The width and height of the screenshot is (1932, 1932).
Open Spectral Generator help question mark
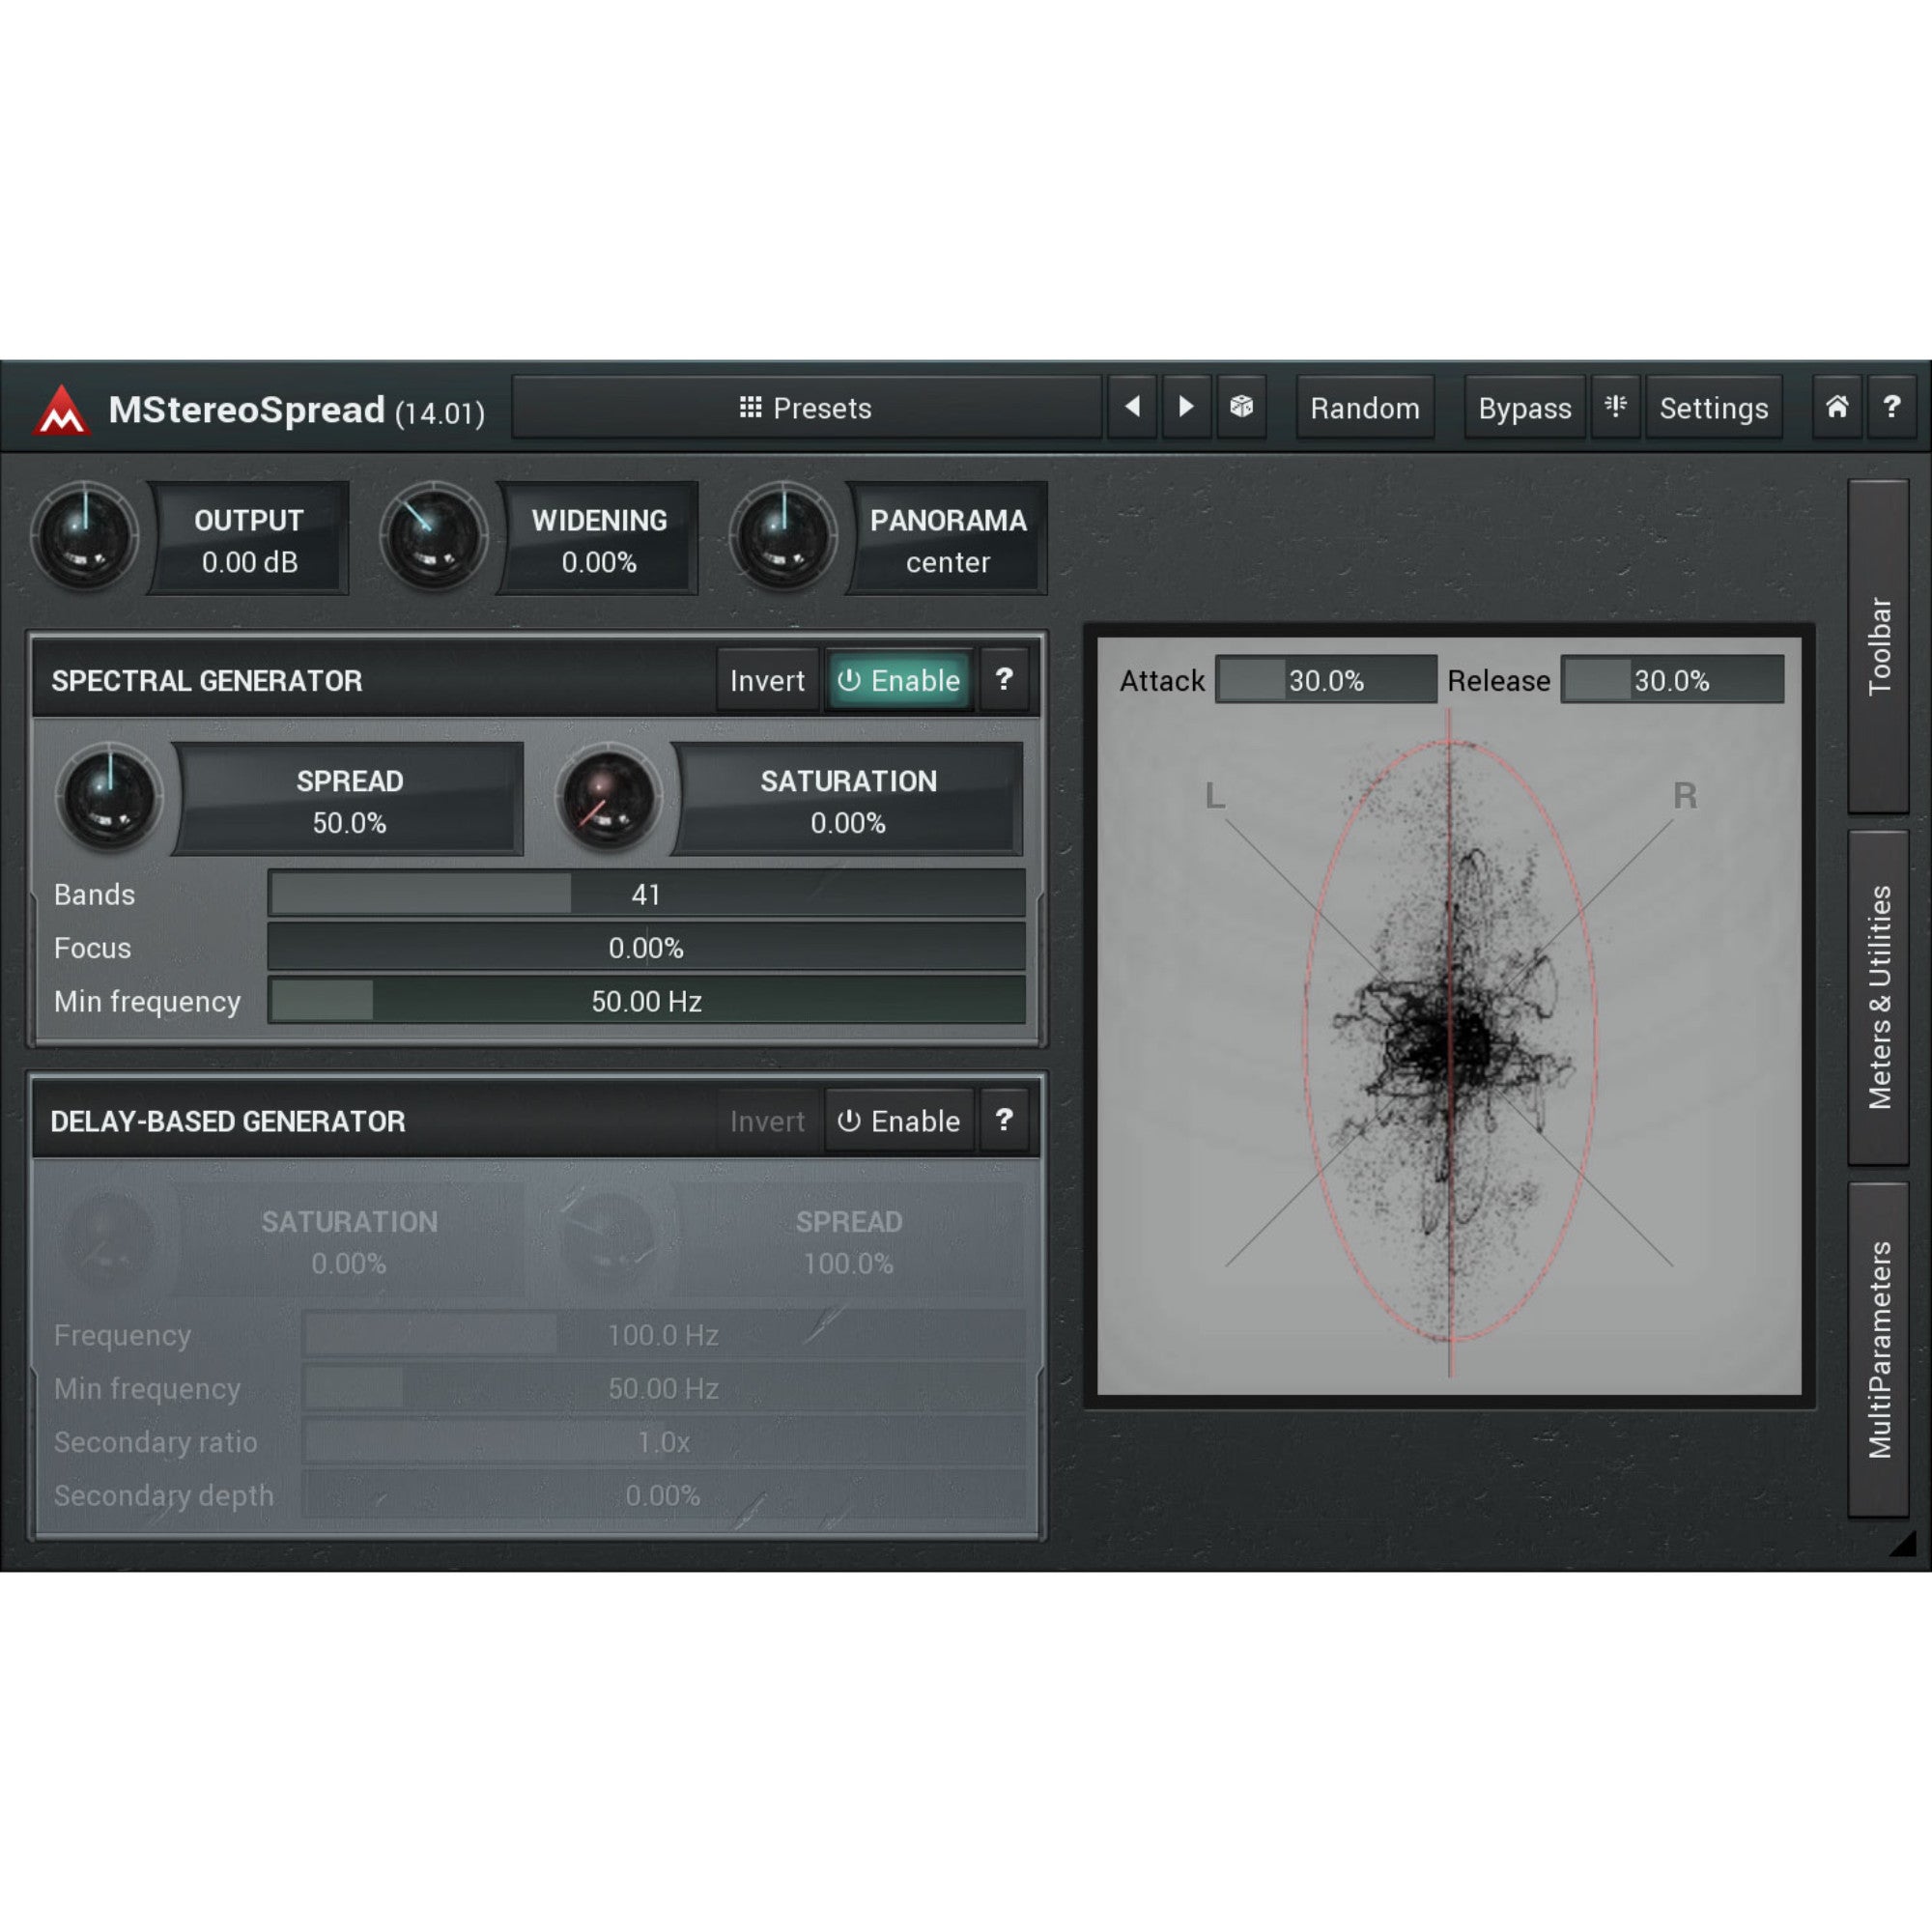coord(1004,680)
